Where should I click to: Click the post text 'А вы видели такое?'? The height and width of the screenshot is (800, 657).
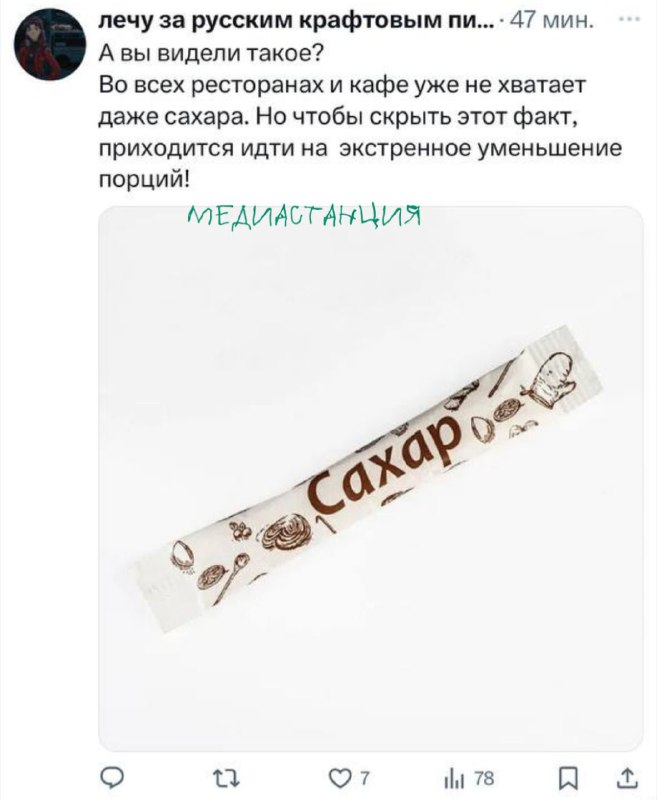click(x=210, y=54)
